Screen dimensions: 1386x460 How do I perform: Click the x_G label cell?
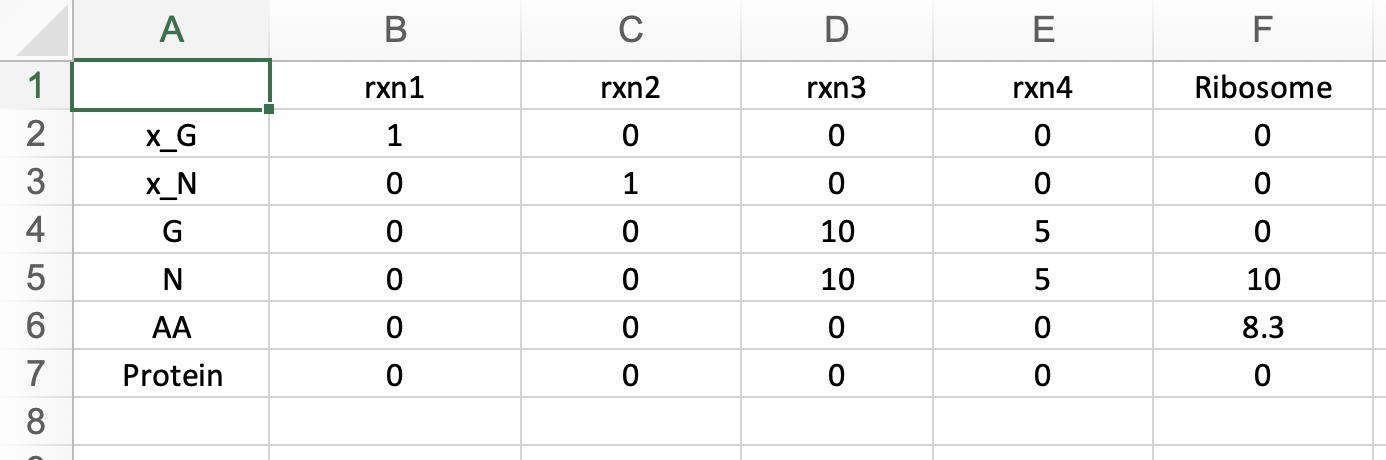172,135
